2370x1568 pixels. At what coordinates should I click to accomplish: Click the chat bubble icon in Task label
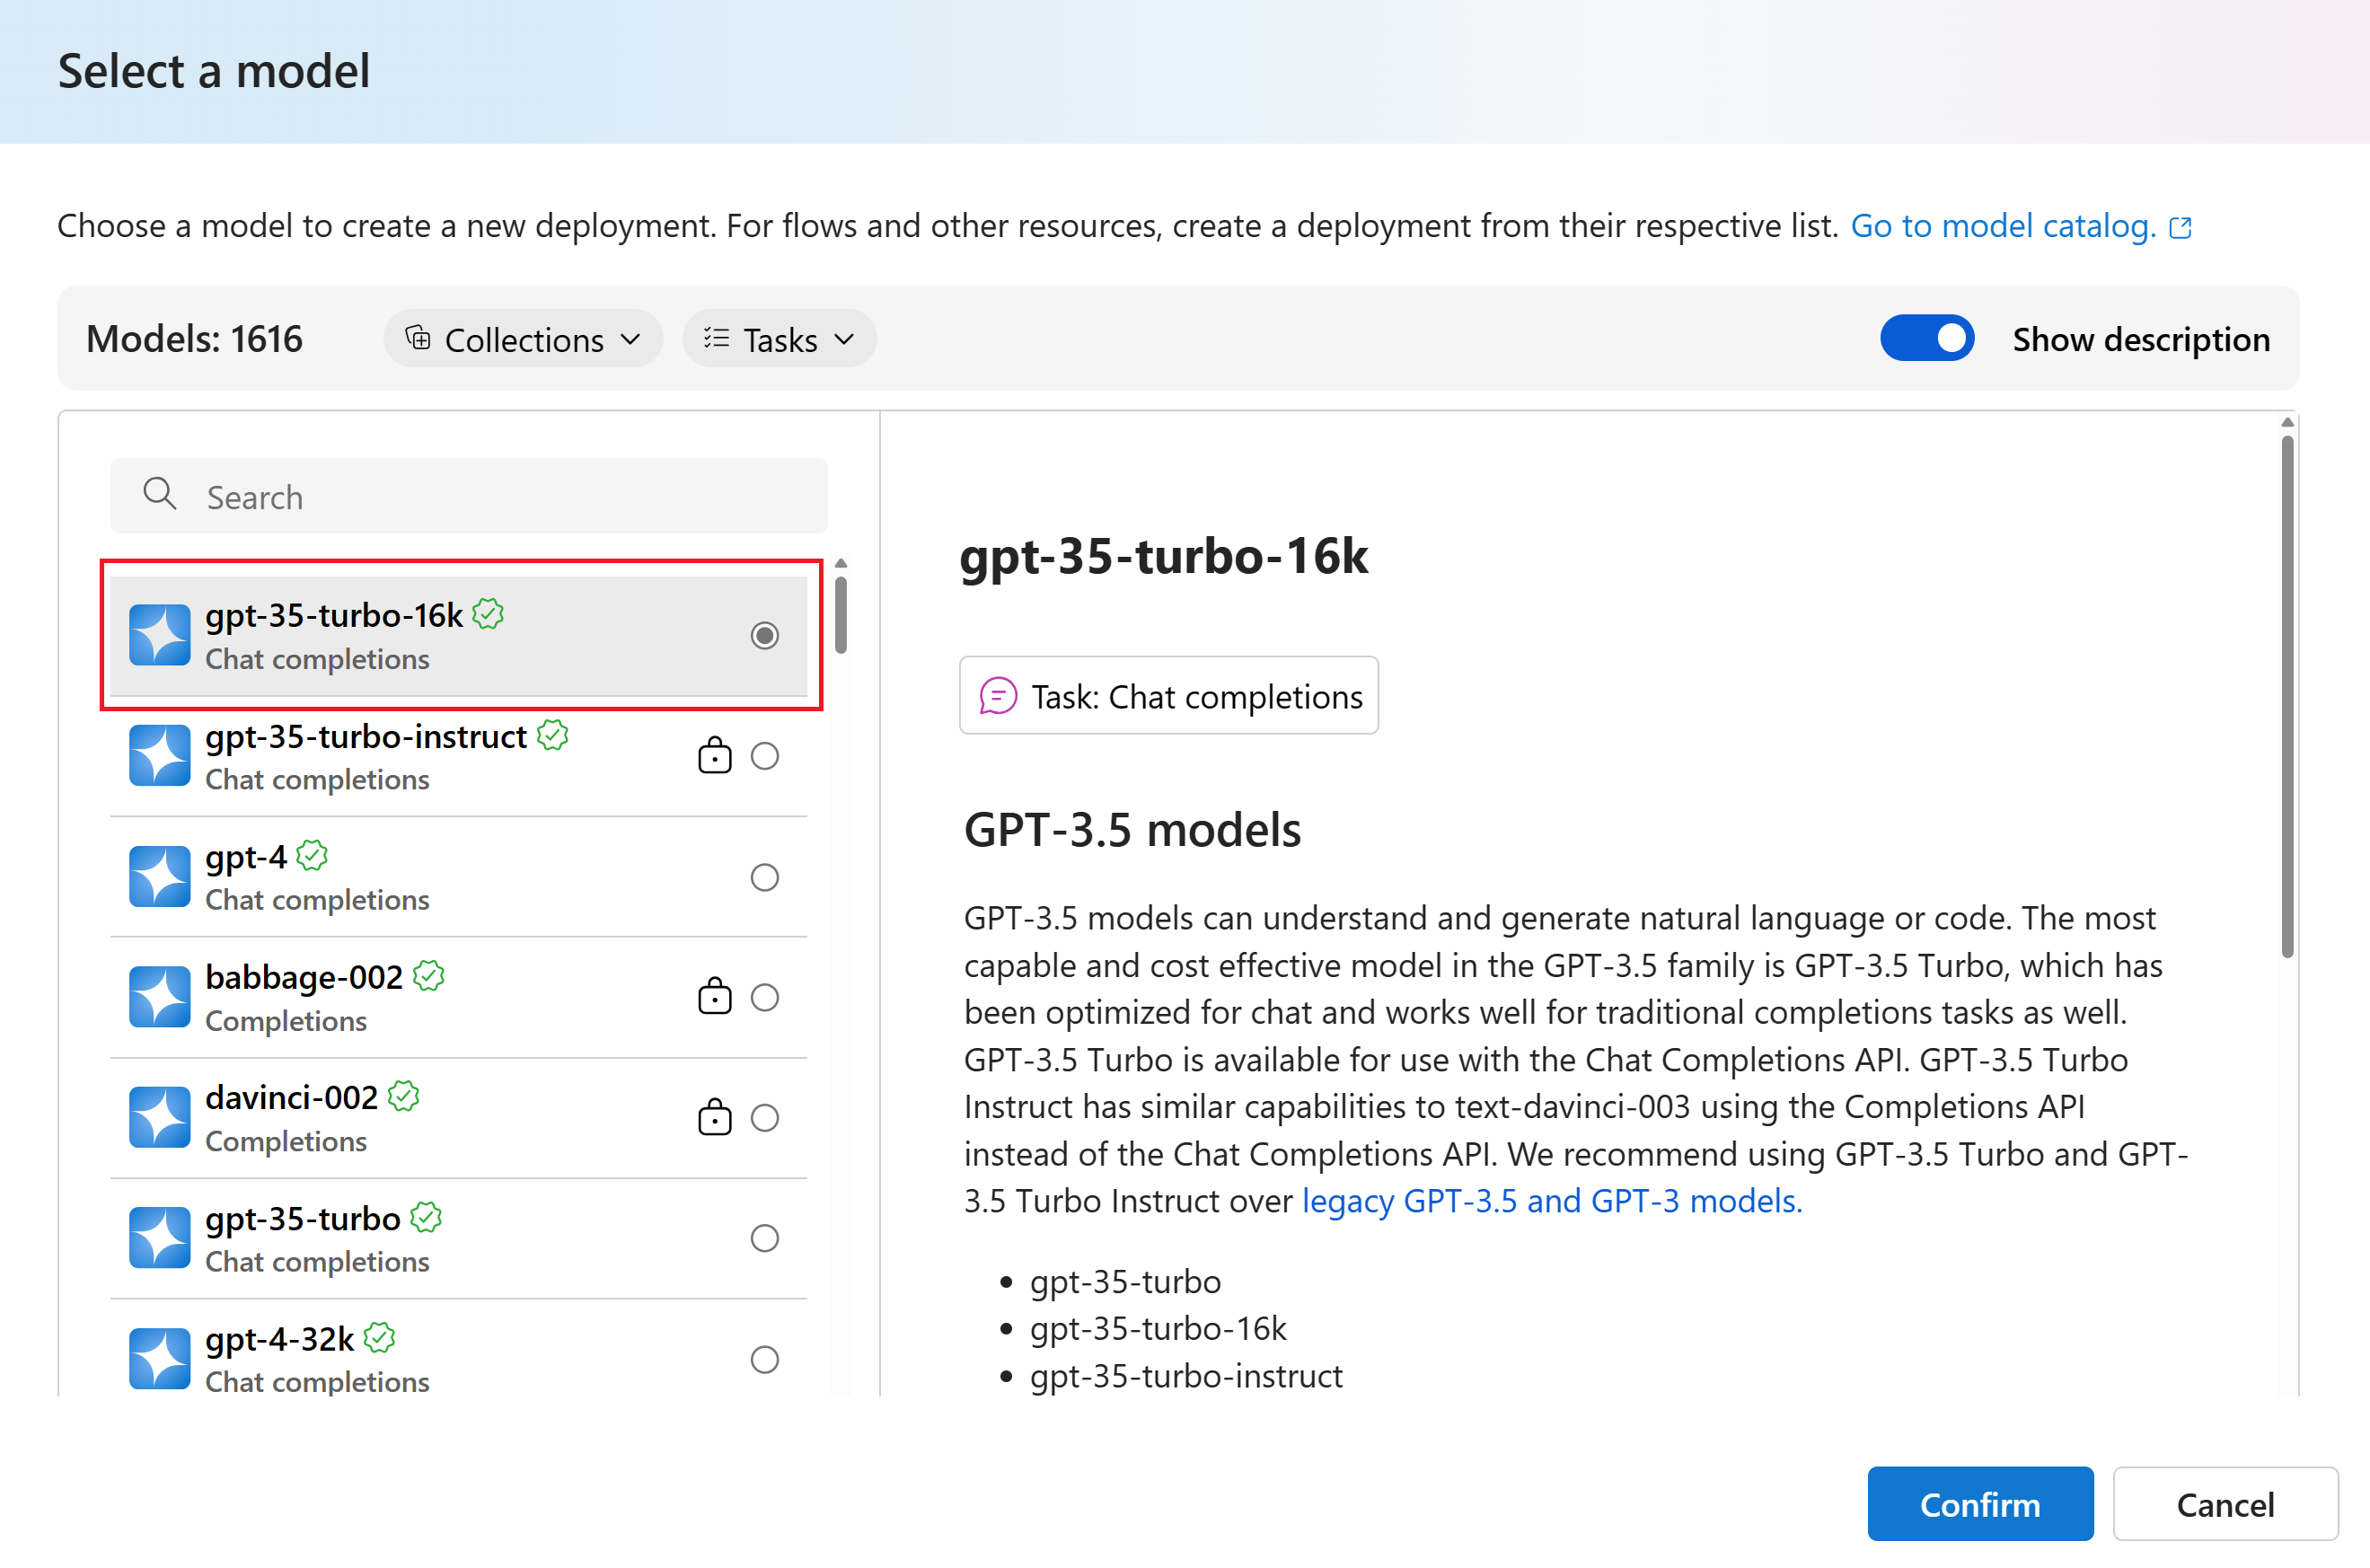point(998,695)
